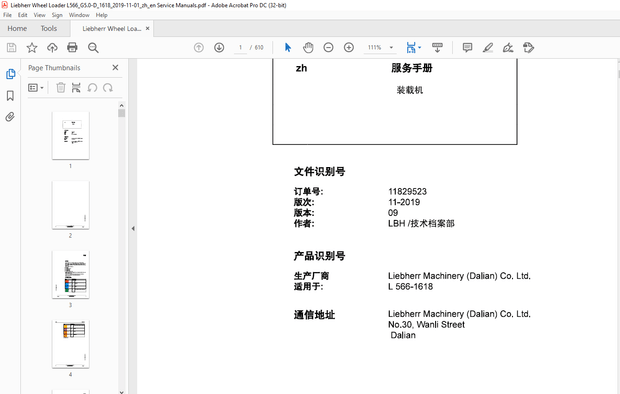Zoom out with the minus icon
This screenshot has height=394, width=620.
point(328,47)
